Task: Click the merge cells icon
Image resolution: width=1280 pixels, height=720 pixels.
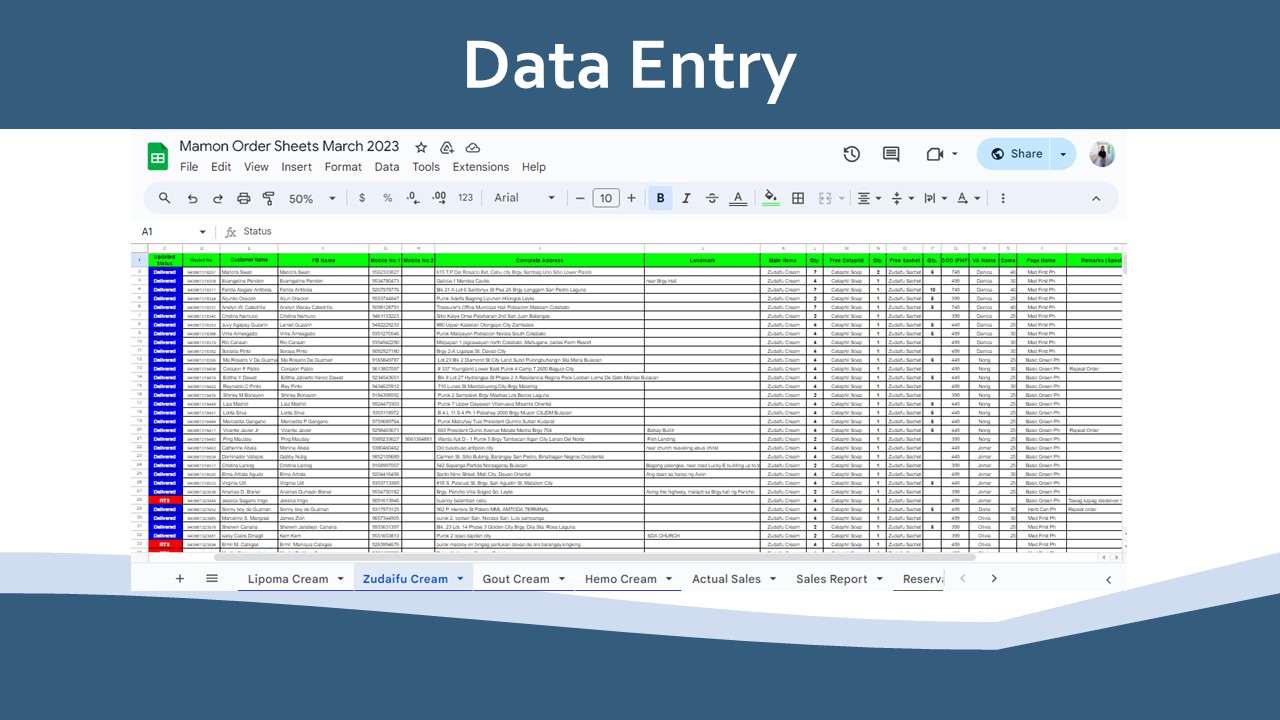Action: pos(825,198)
